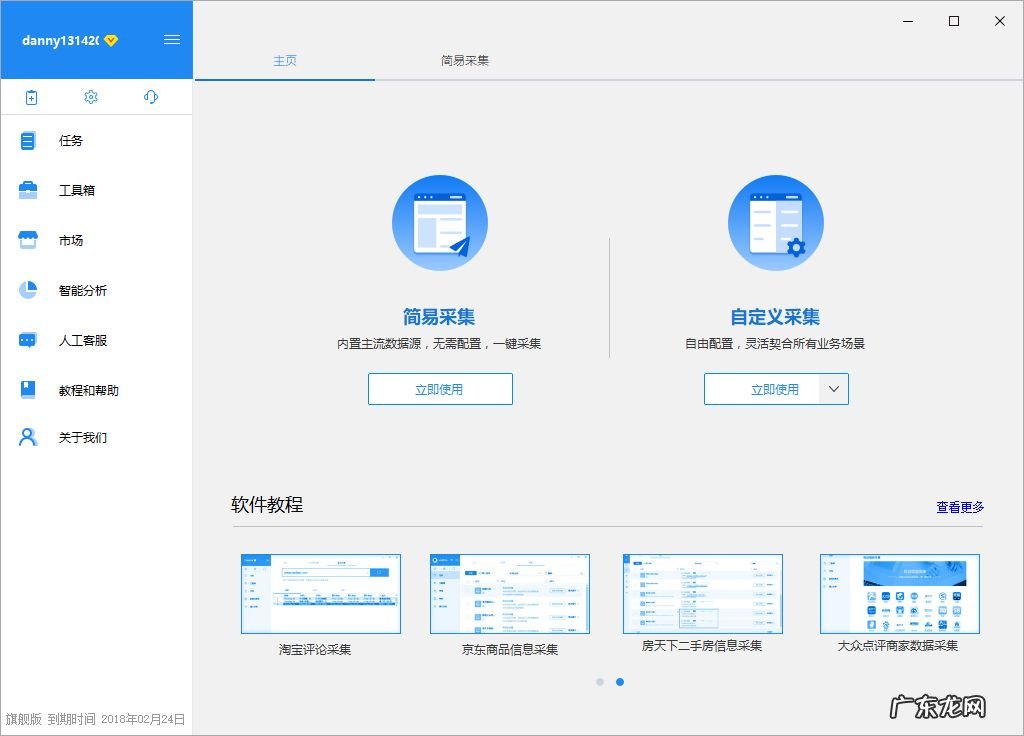Open the 淘宝评论采集 tutorial thumbnail
This screenshot has width=1024, height=736.
(x=320, y=594)
